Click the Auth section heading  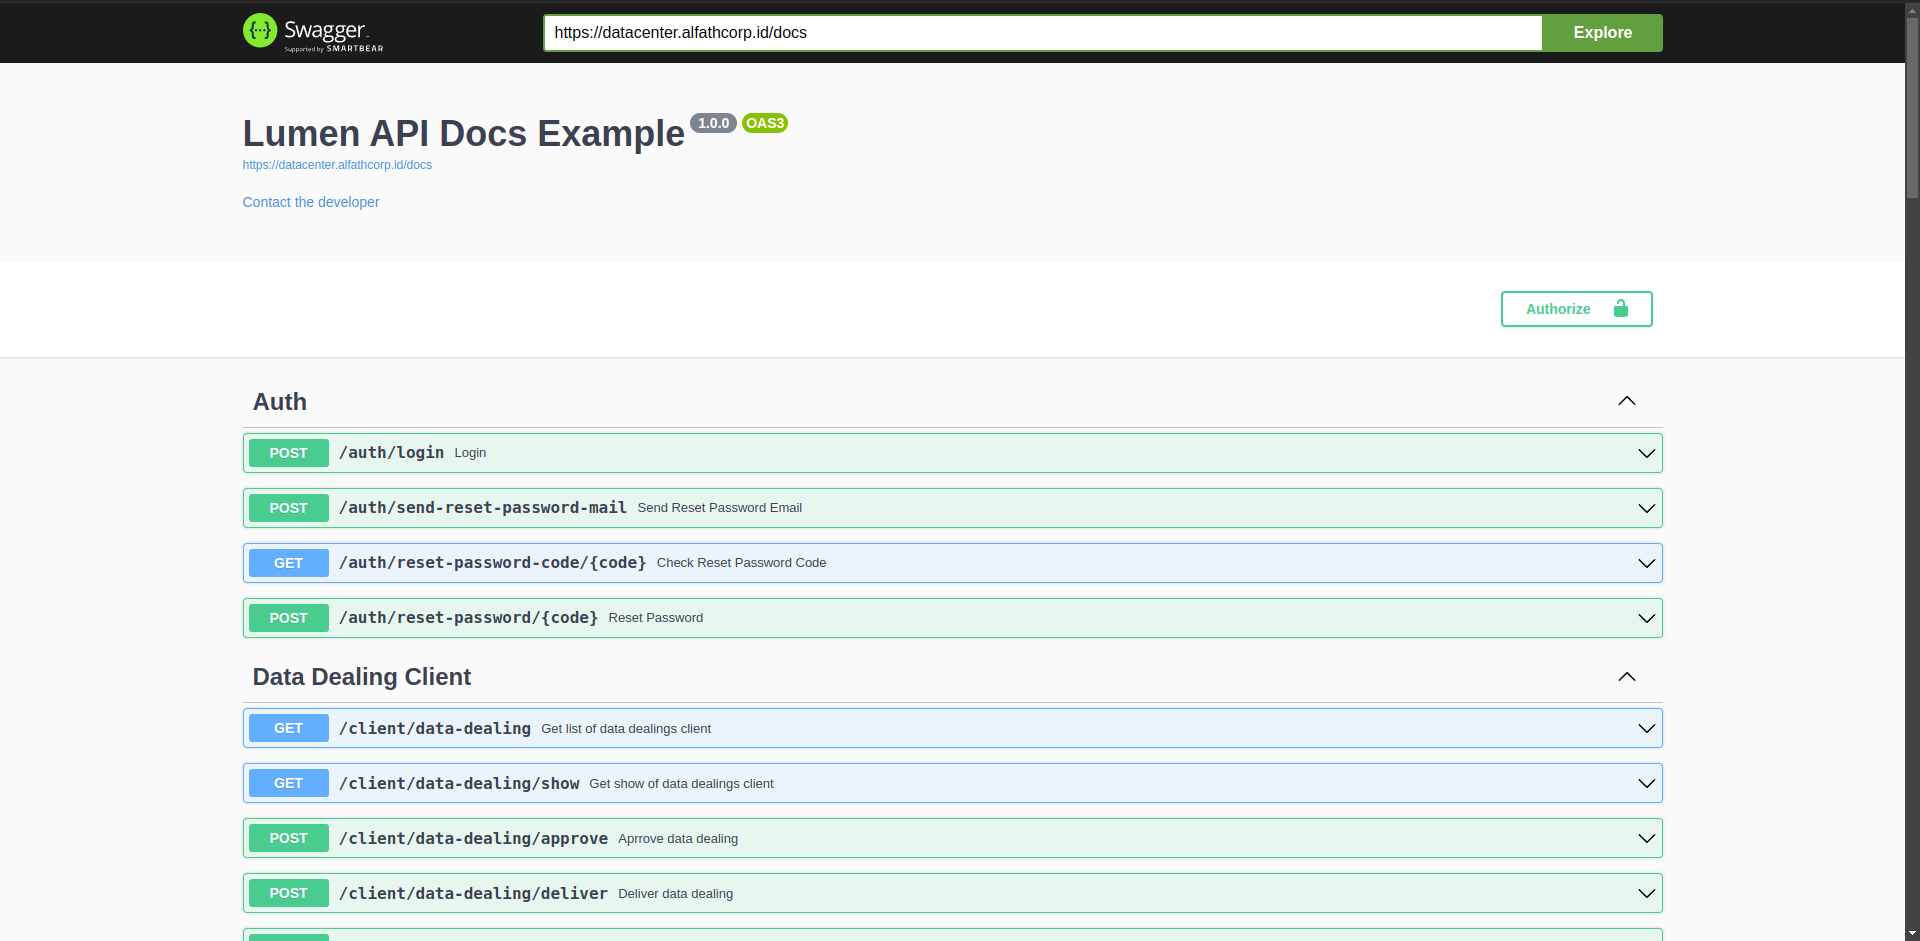pyautogui.click(x=280, y=402)
